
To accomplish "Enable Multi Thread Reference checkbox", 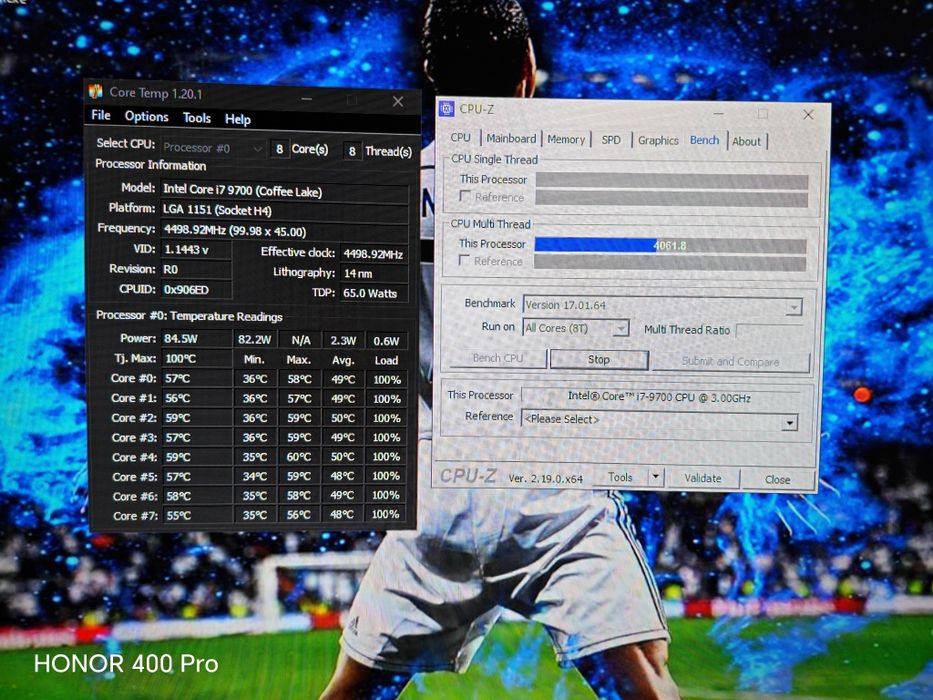I will tap(464, 260).
